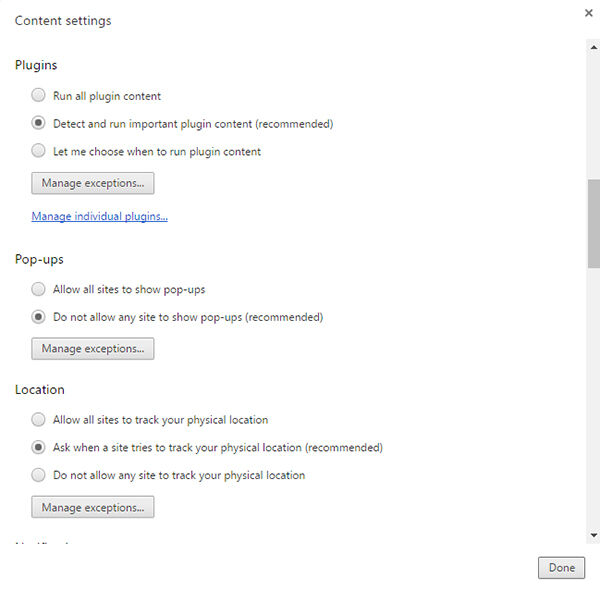Open Manage individual plugins link

[99, 216]
